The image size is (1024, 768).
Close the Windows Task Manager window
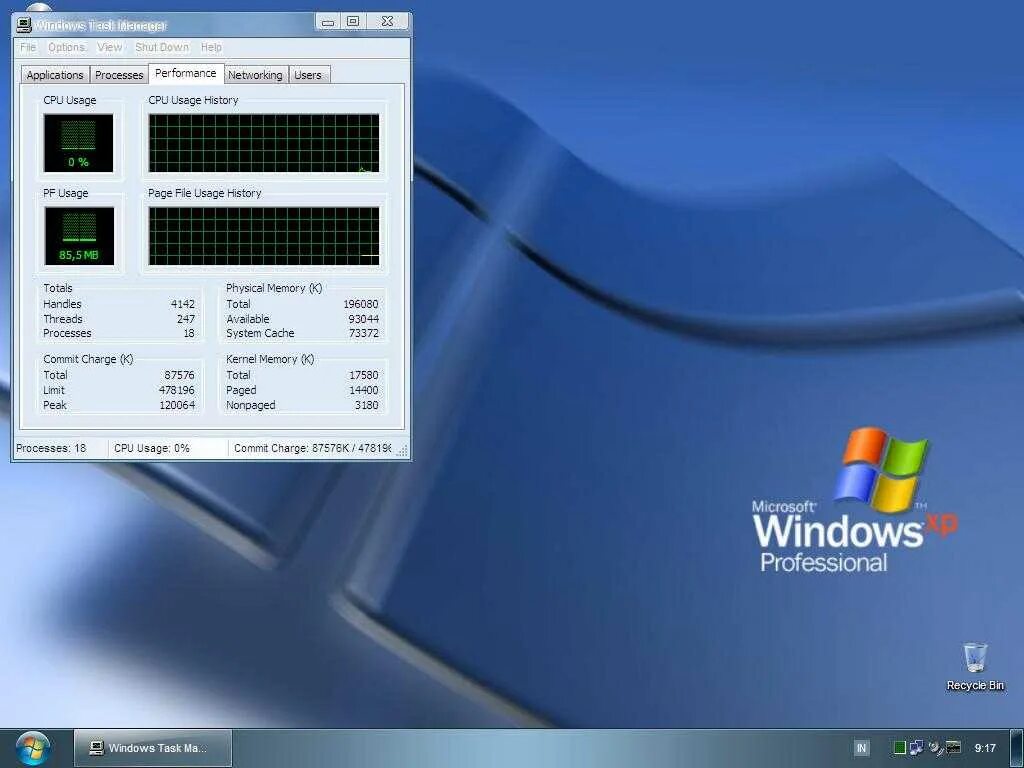click(x=387, y=22)
